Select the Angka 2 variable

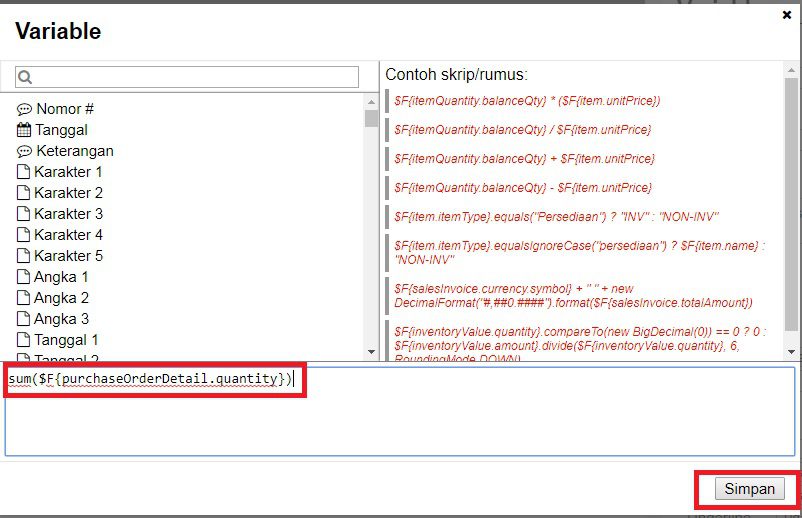coord(61,298)
